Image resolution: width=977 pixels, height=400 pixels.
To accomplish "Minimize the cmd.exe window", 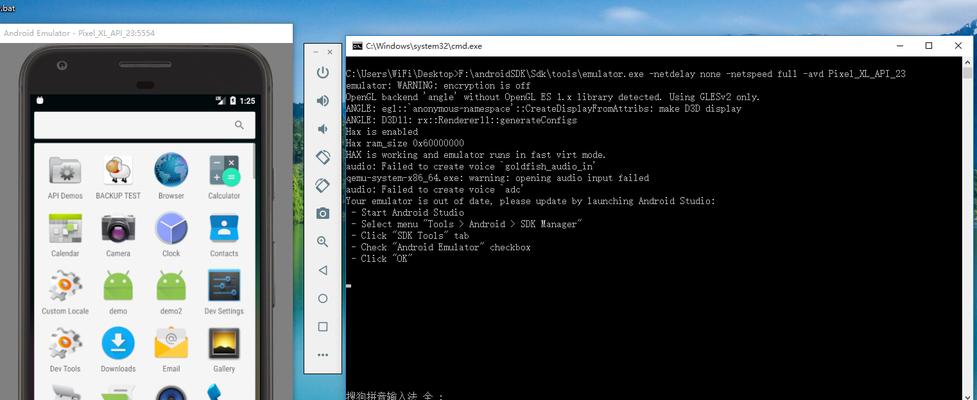I will (x=900, y=45).
